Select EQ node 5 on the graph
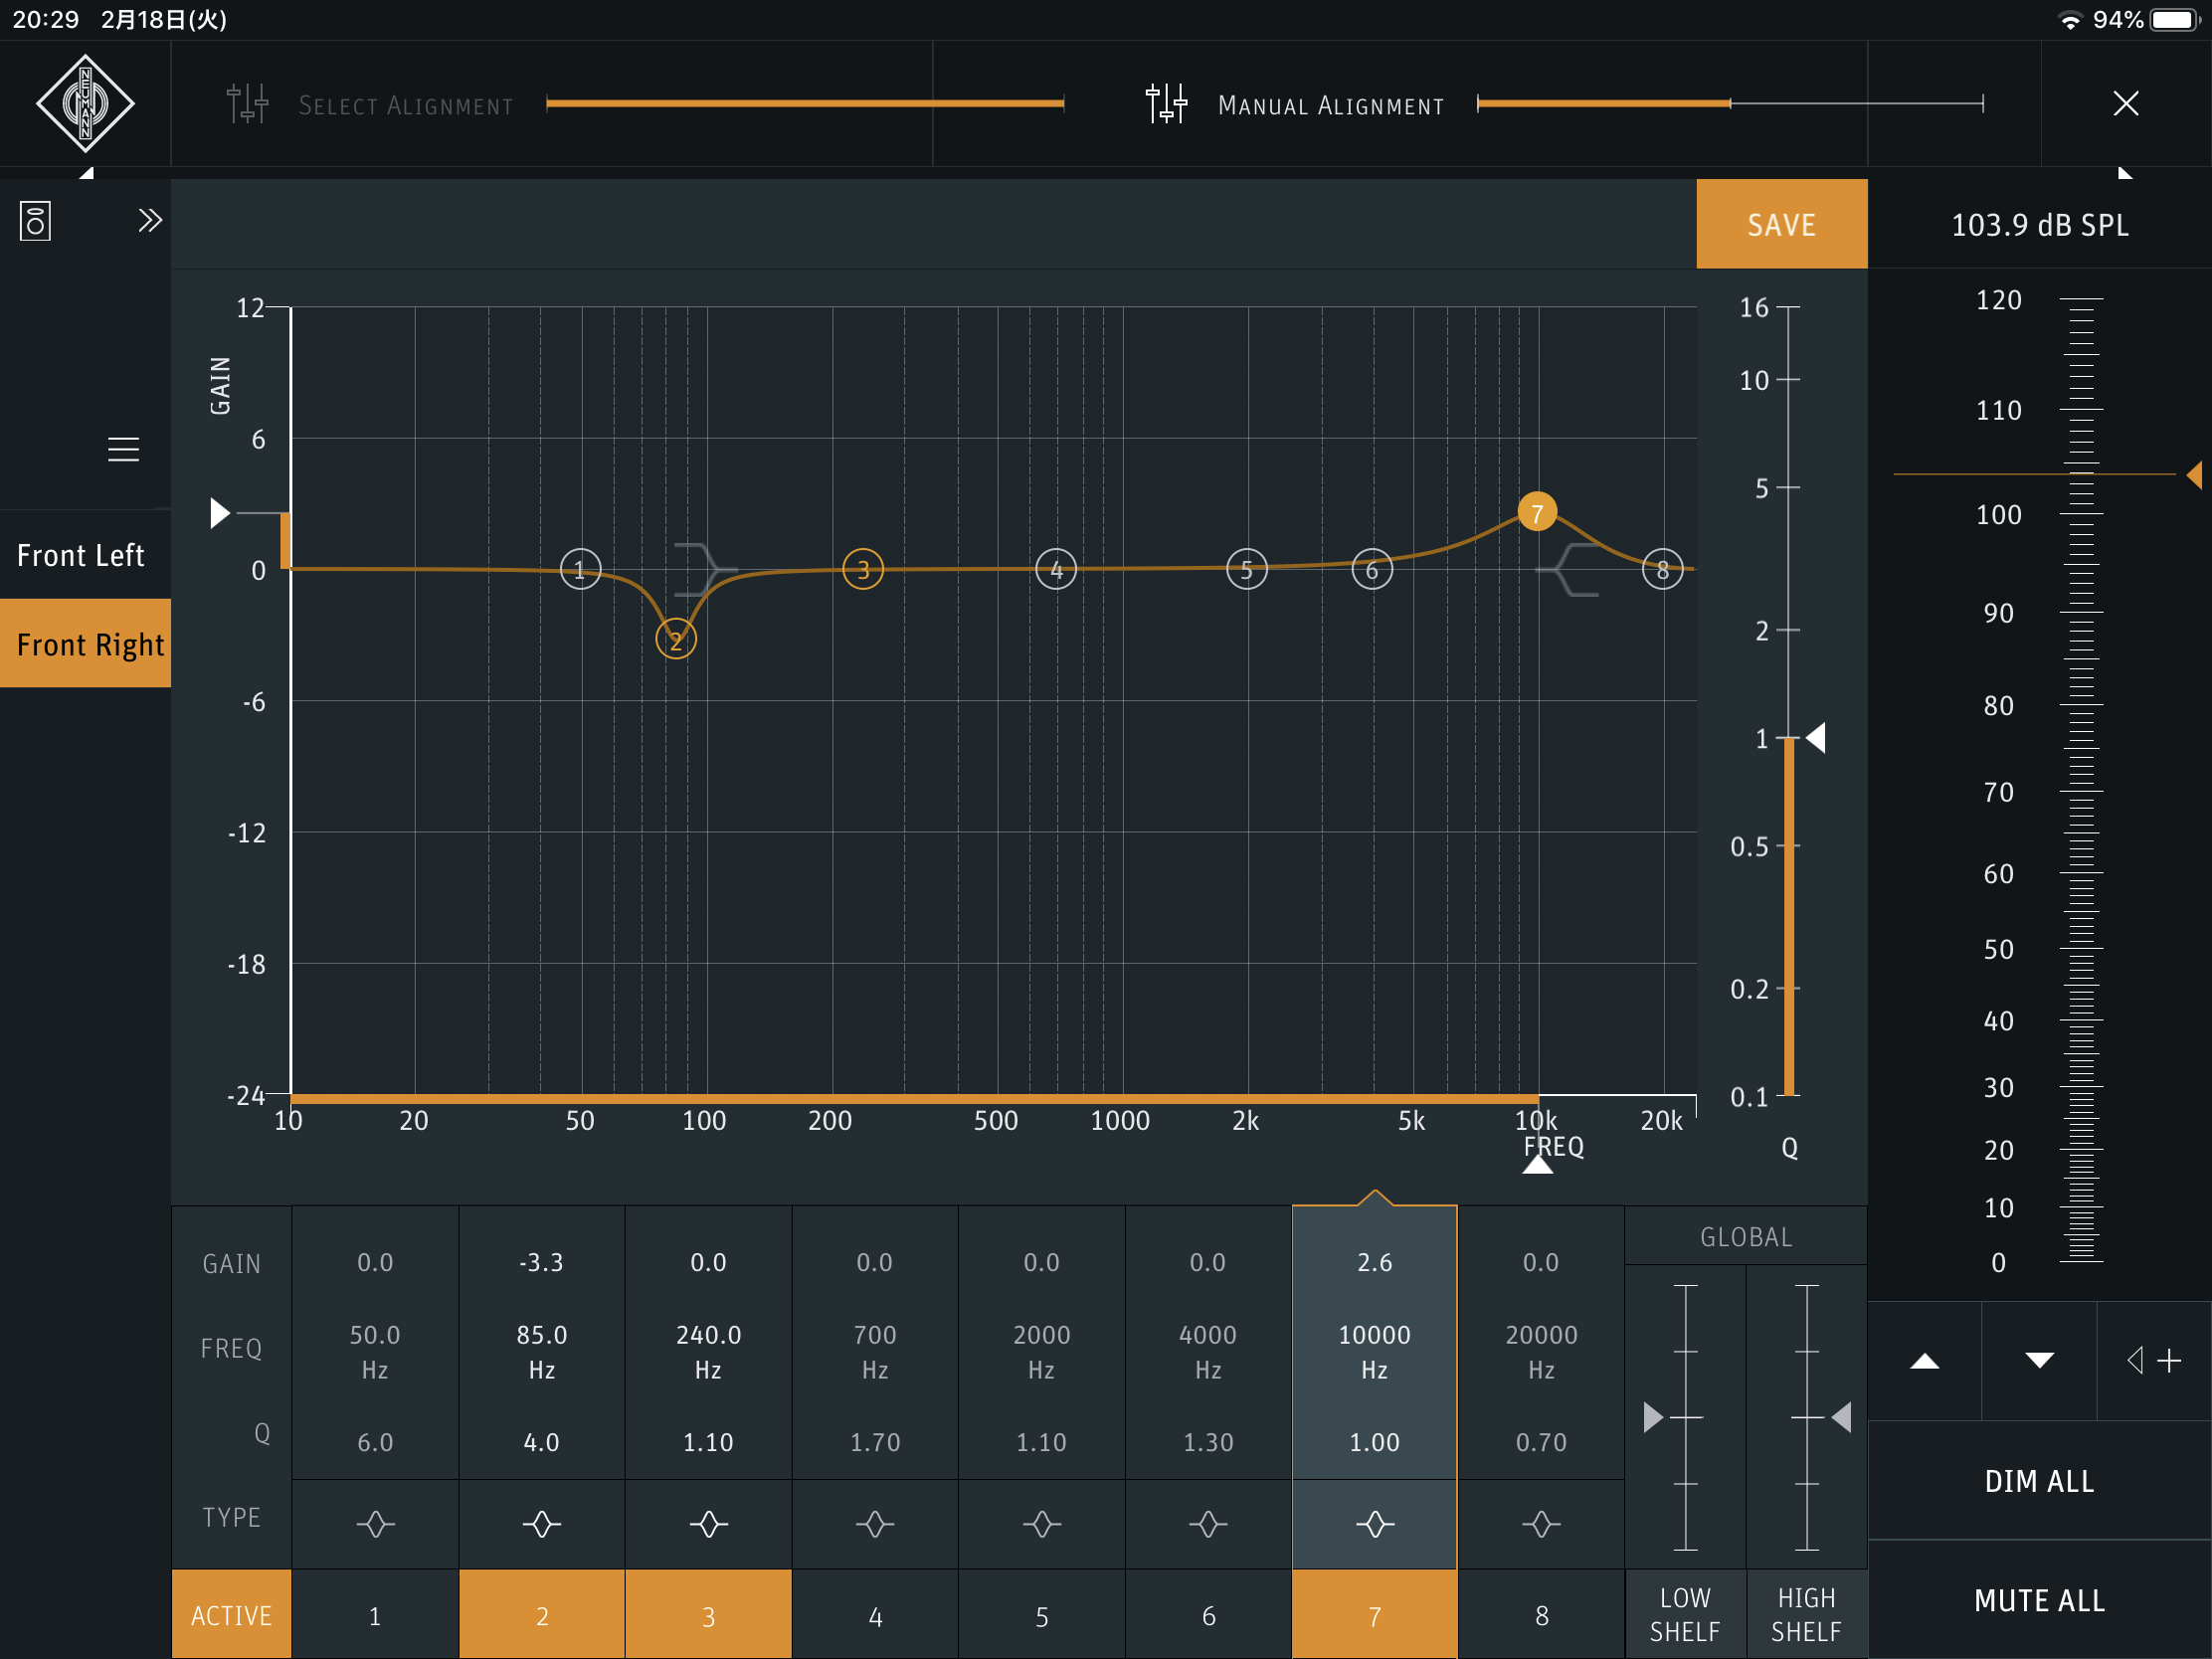 (1246, 570)
